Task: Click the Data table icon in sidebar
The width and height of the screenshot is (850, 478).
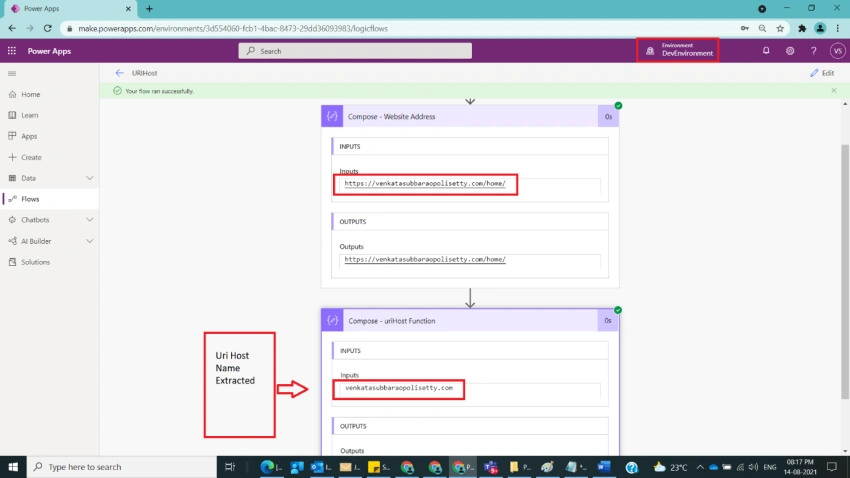Action: pyautogui.click(x=12, y=178)
